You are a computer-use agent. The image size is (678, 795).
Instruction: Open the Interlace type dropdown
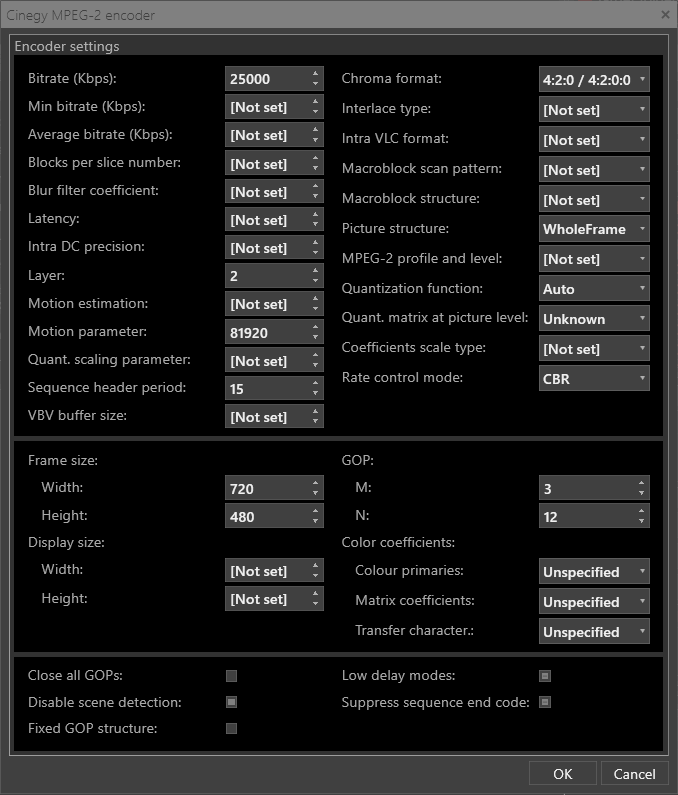tap(594, 110)
